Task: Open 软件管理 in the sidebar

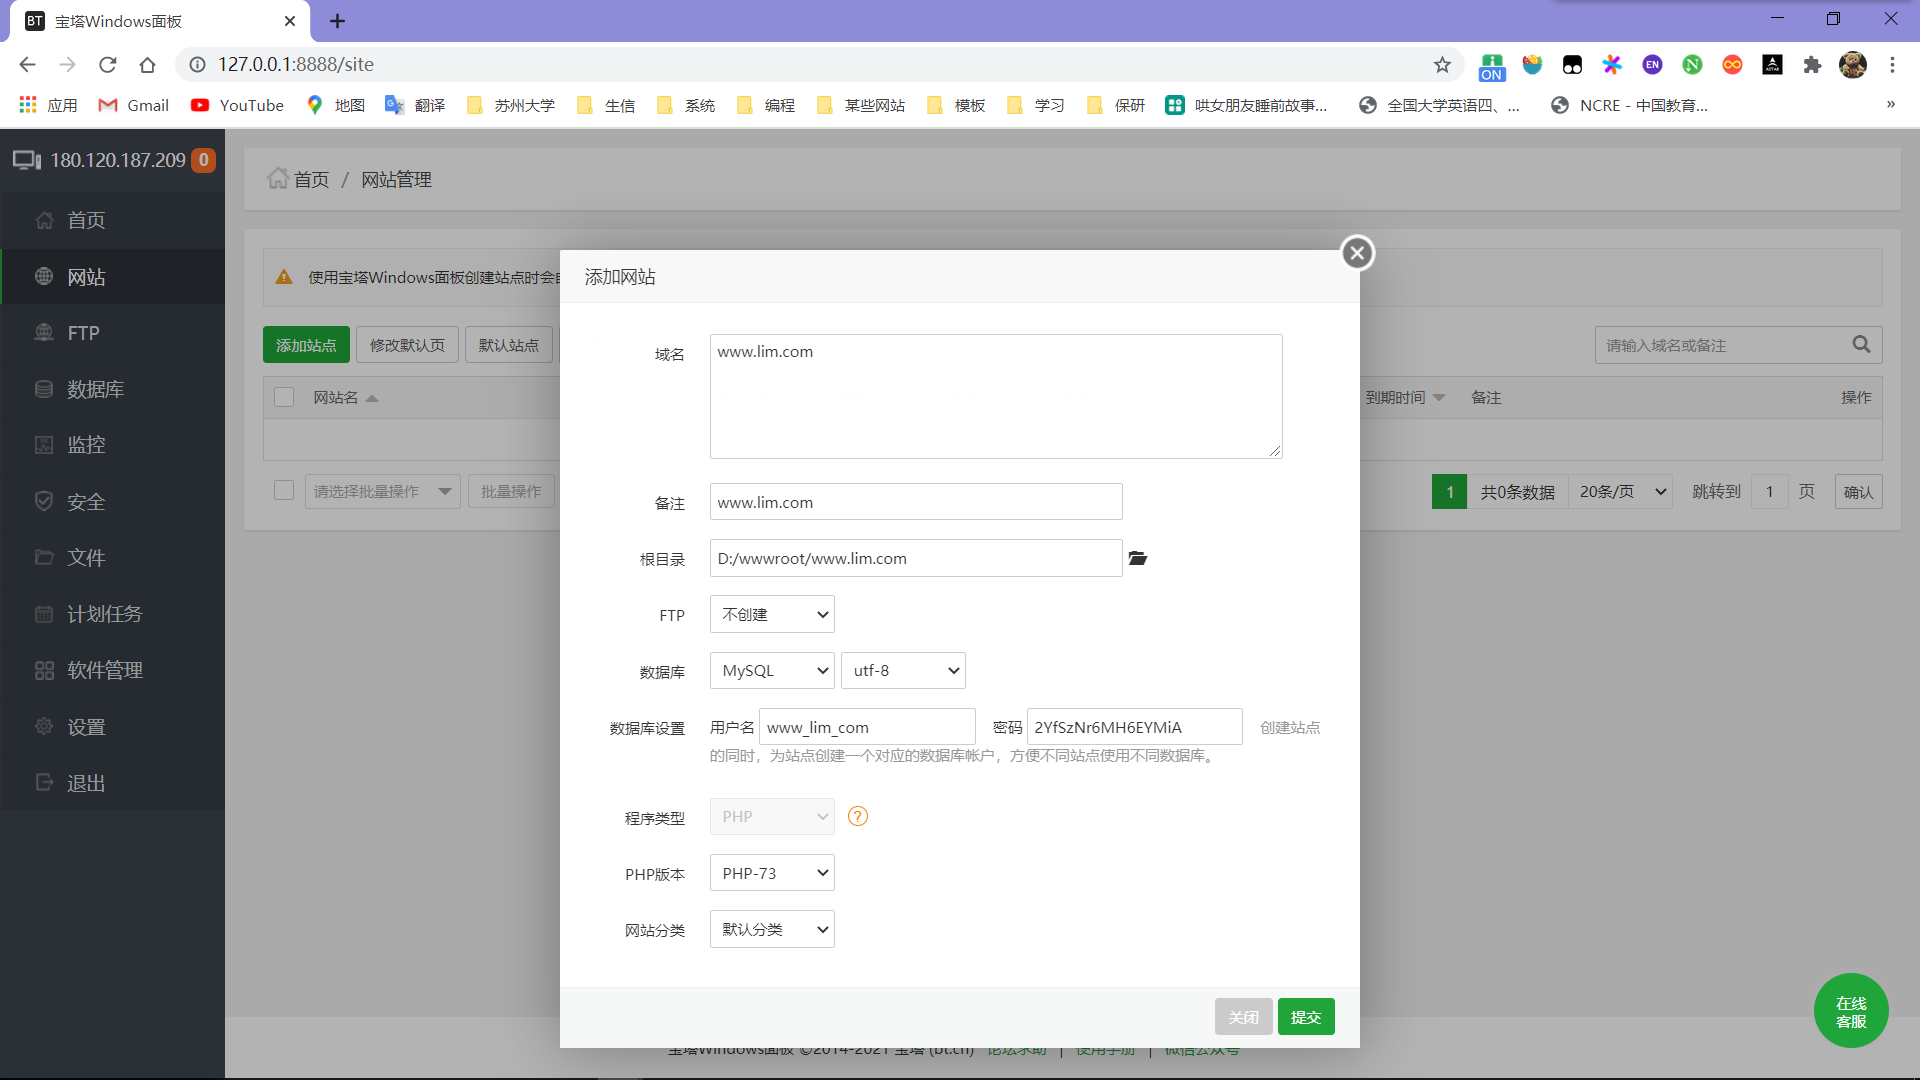Action: pyautogui.click(x=112, y=670)
